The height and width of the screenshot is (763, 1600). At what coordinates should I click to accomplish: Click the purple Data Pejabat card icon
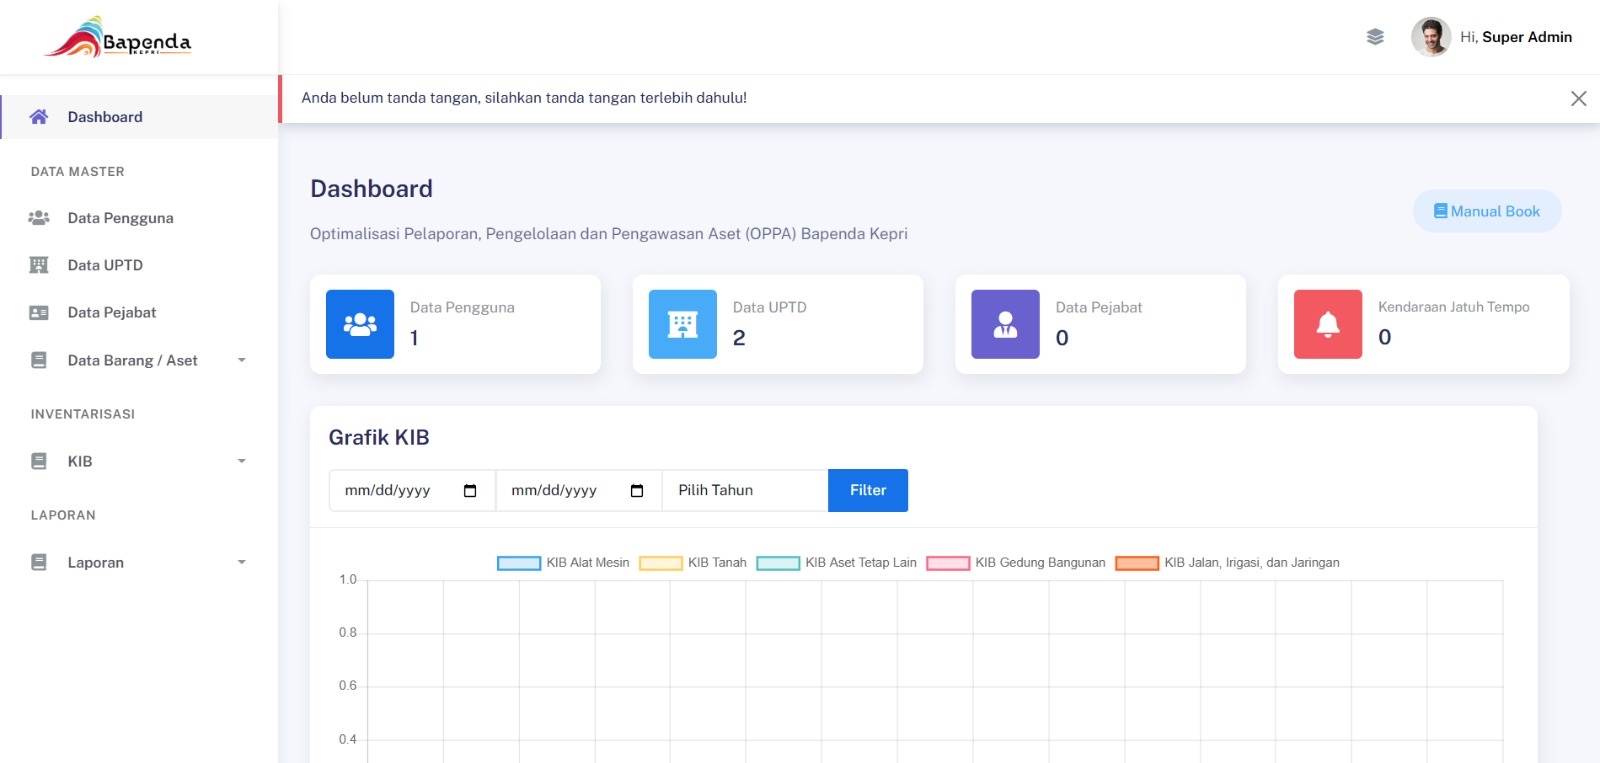pyautogui.click(x=1005, y=324)
